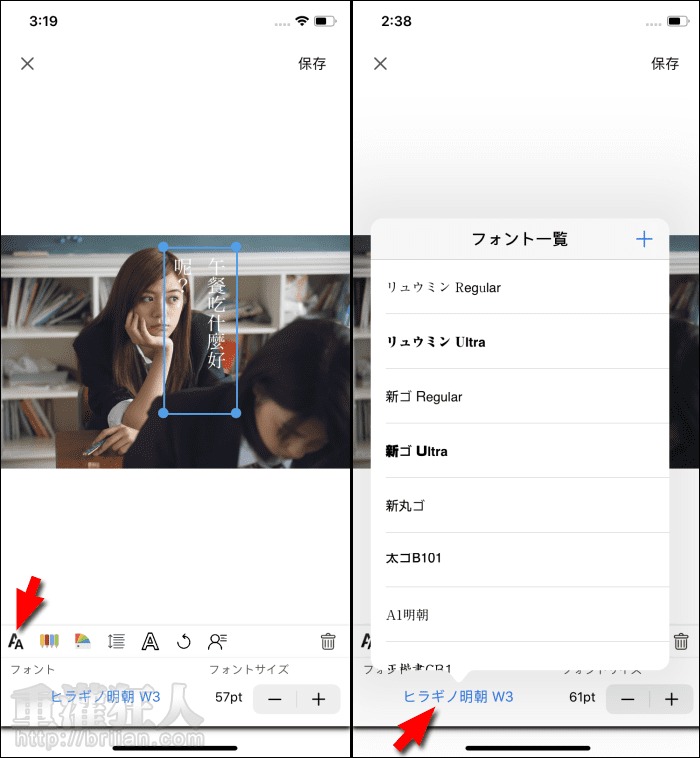Tap the outlined A text stroke icon

(x=150, y=642)
